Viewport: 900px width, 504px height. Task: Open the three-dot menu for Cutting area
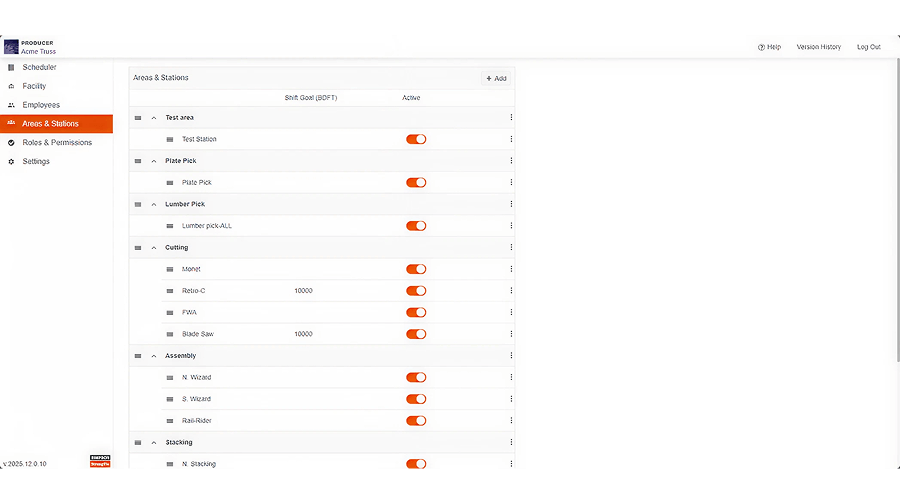tap(511, 247)
